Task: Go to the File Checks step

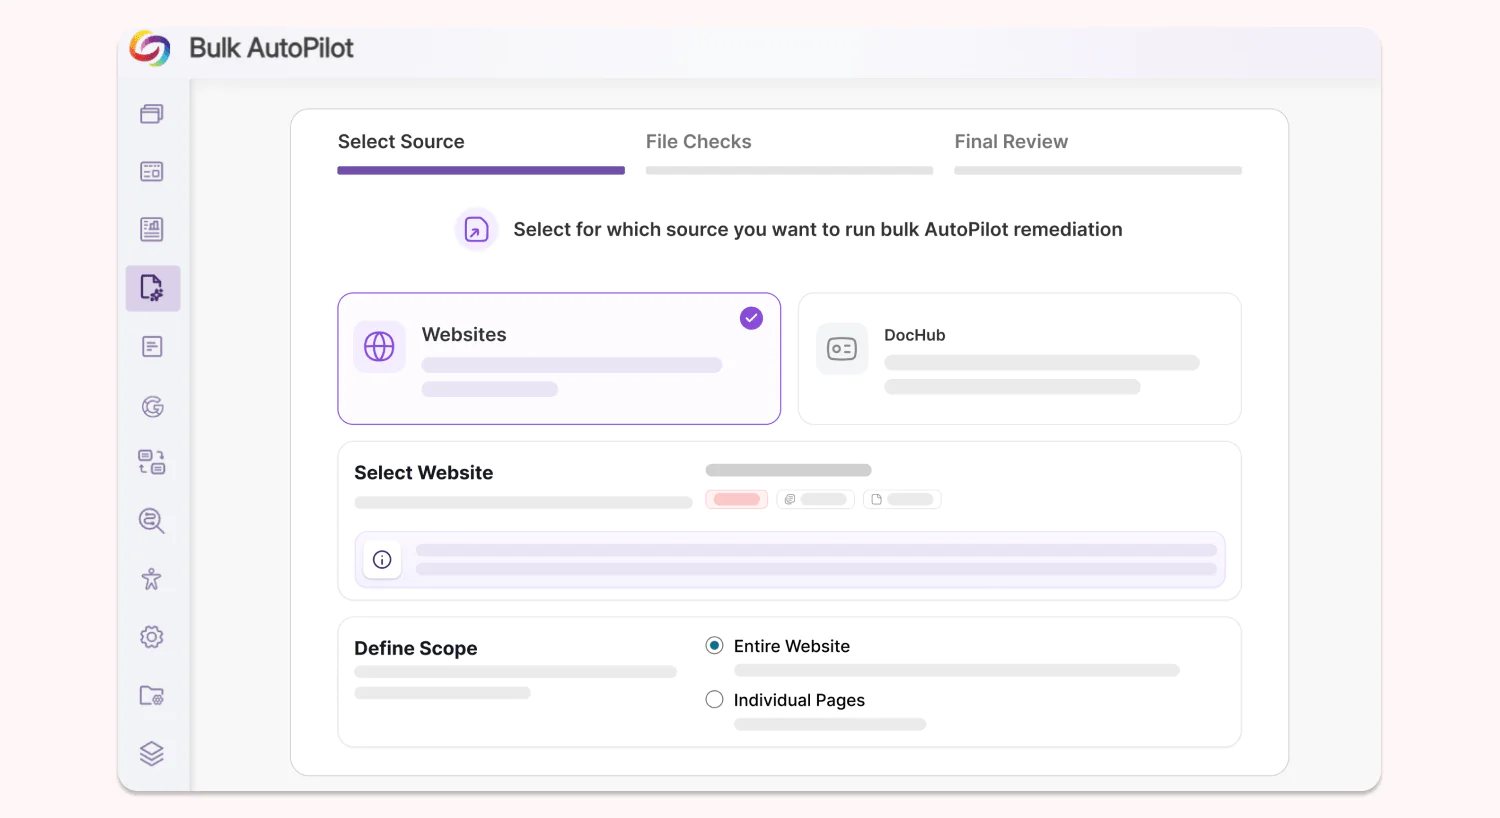Action: click(699, 142)
